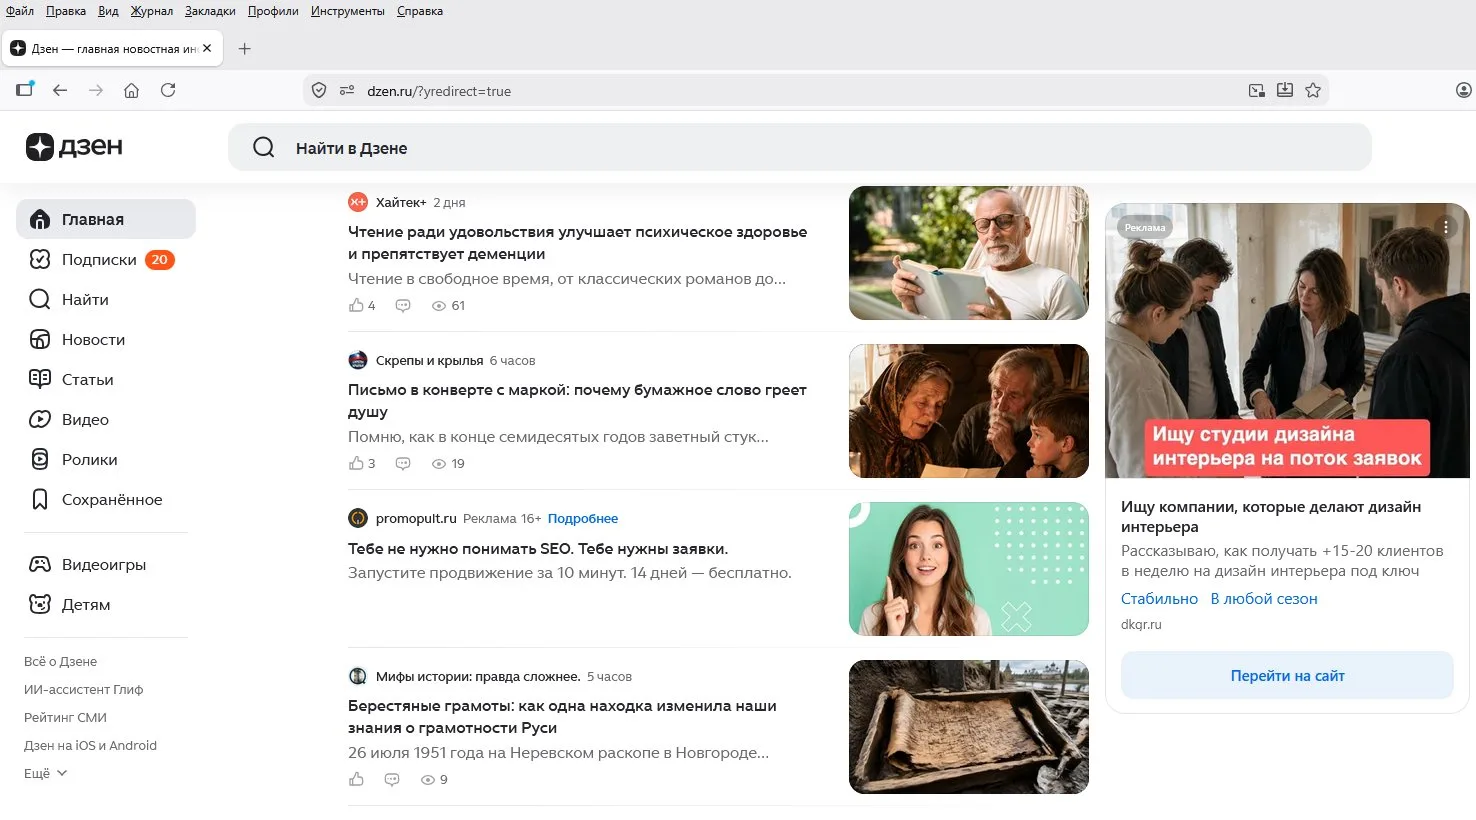Open the Рейтинг СМИ link
Viewport: 1476px width, 820px height.
(65, 717)
